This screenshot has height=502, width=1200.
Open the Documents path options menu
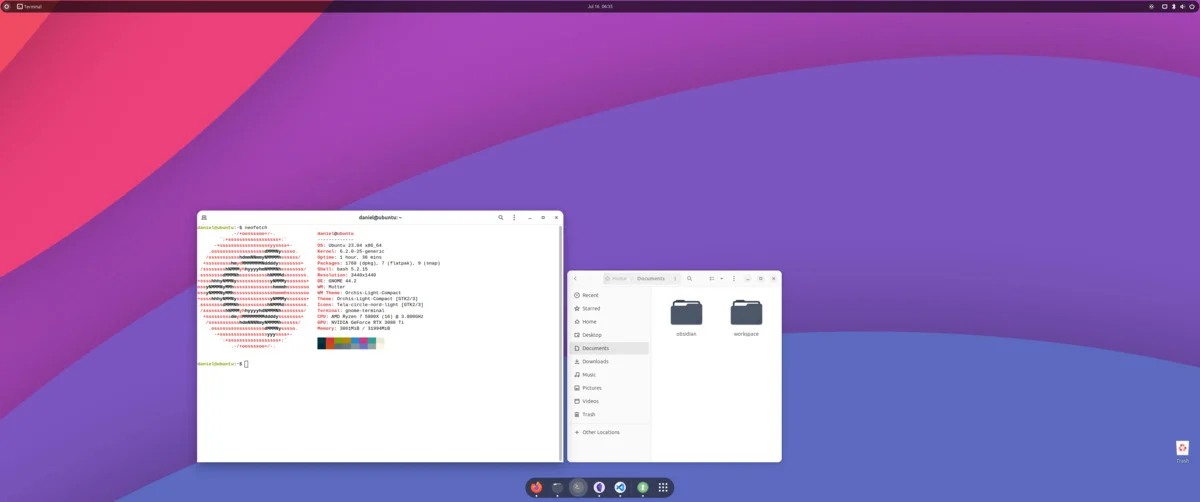675,278
